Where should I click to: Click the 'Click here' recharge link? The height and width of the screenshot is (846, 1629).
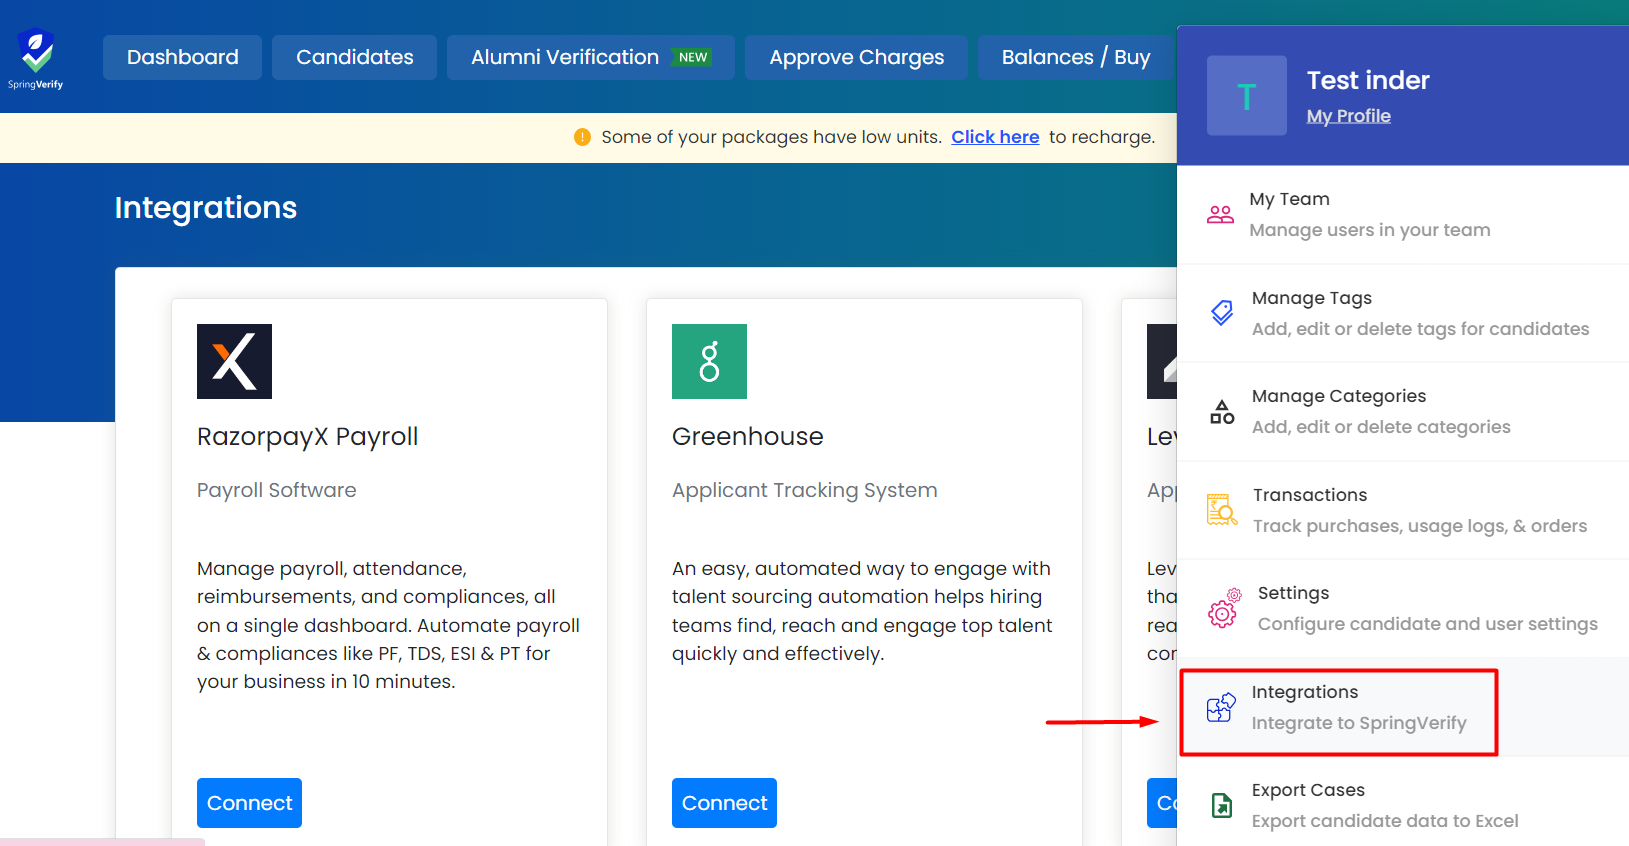pos(995,137)
